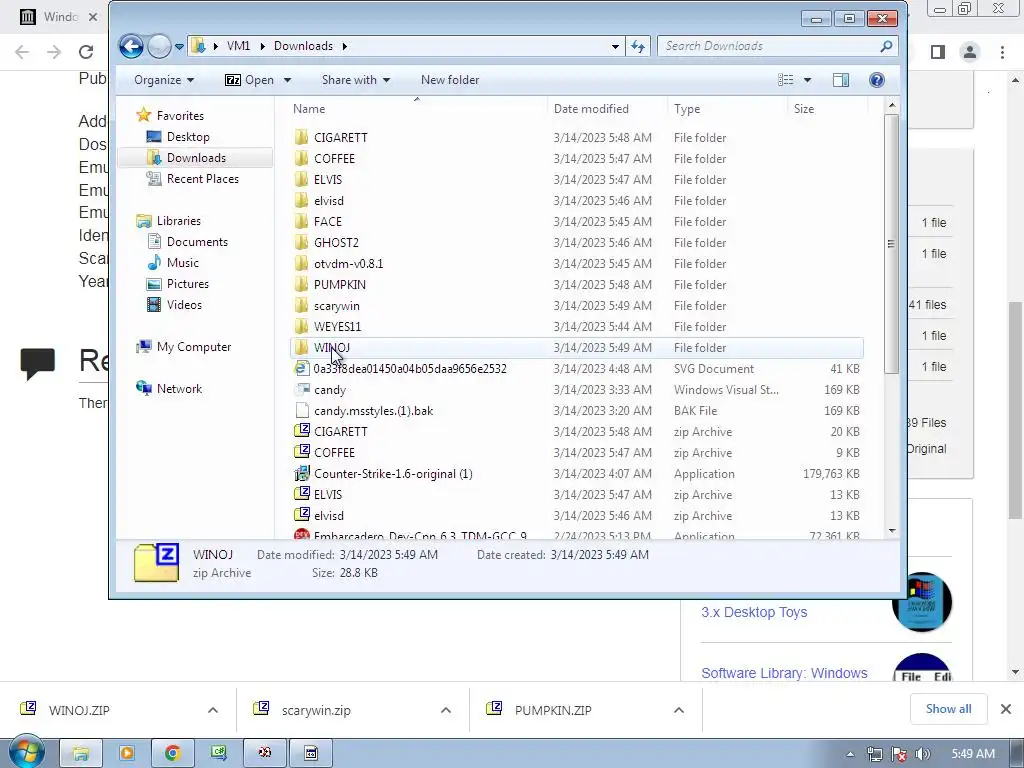Open scarywin.zip download options chevron
This screenshot has width=1024, height=768.
[x=445, y=710]
